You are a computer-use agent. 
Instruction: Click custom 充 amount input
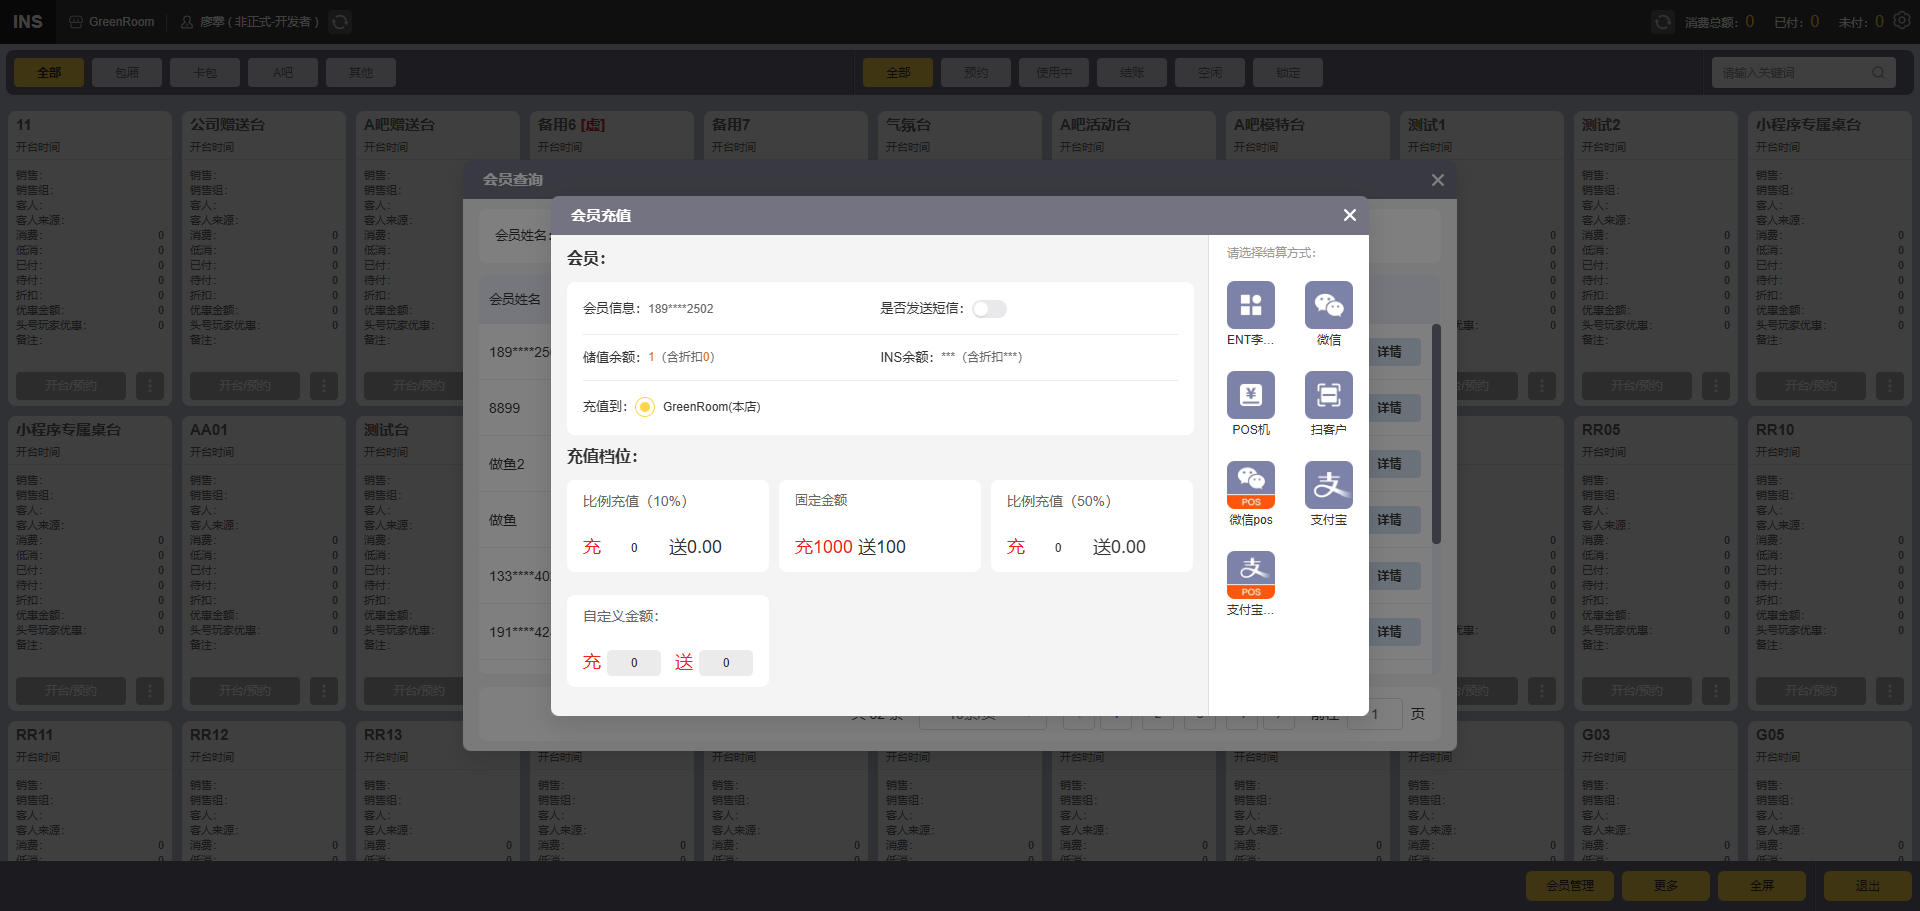[634, 663]
